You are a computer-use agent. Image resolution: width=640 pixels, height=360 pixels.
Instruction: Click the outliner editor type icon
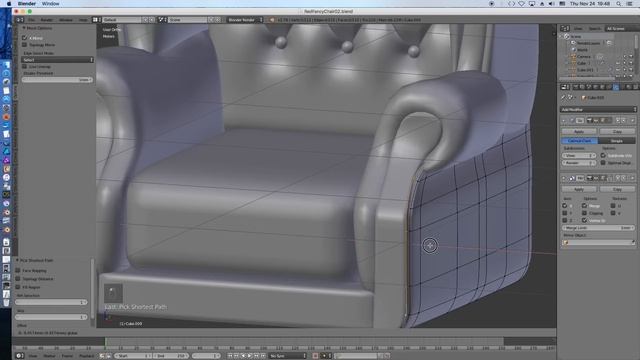pos(565,29)
